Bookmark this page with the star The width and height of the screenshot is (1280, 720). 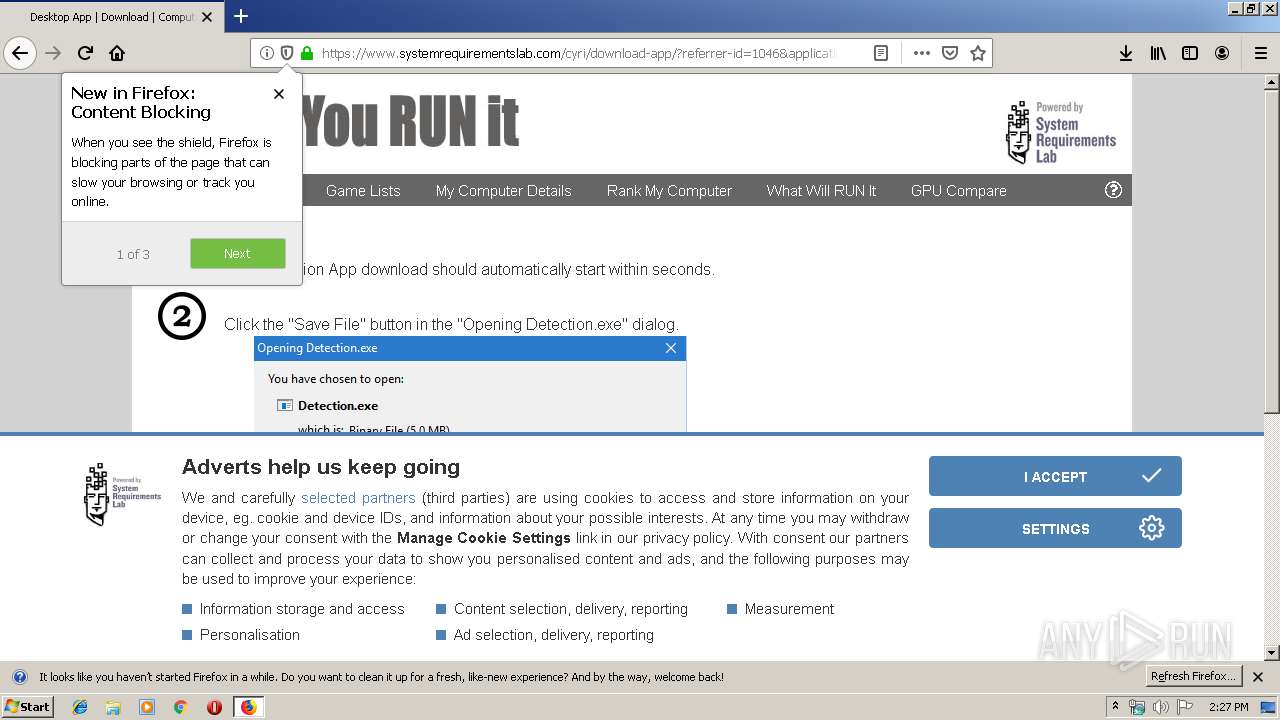(x=978, y=53)
